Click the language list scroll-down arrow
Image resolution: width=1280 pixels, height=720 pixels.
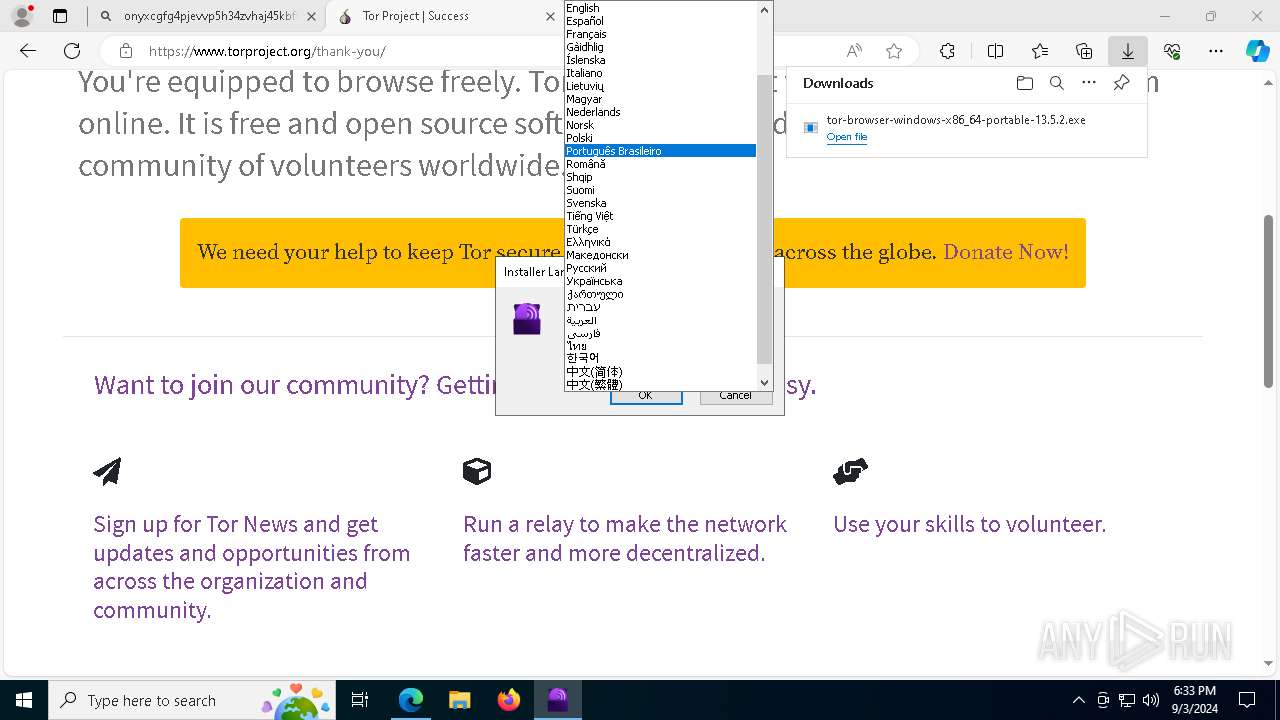(765, 382)
